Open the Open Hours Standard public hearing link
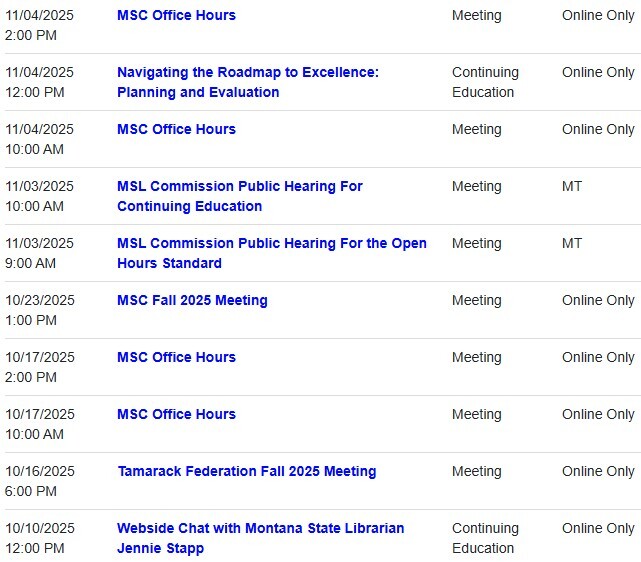 tap(271, 244)
